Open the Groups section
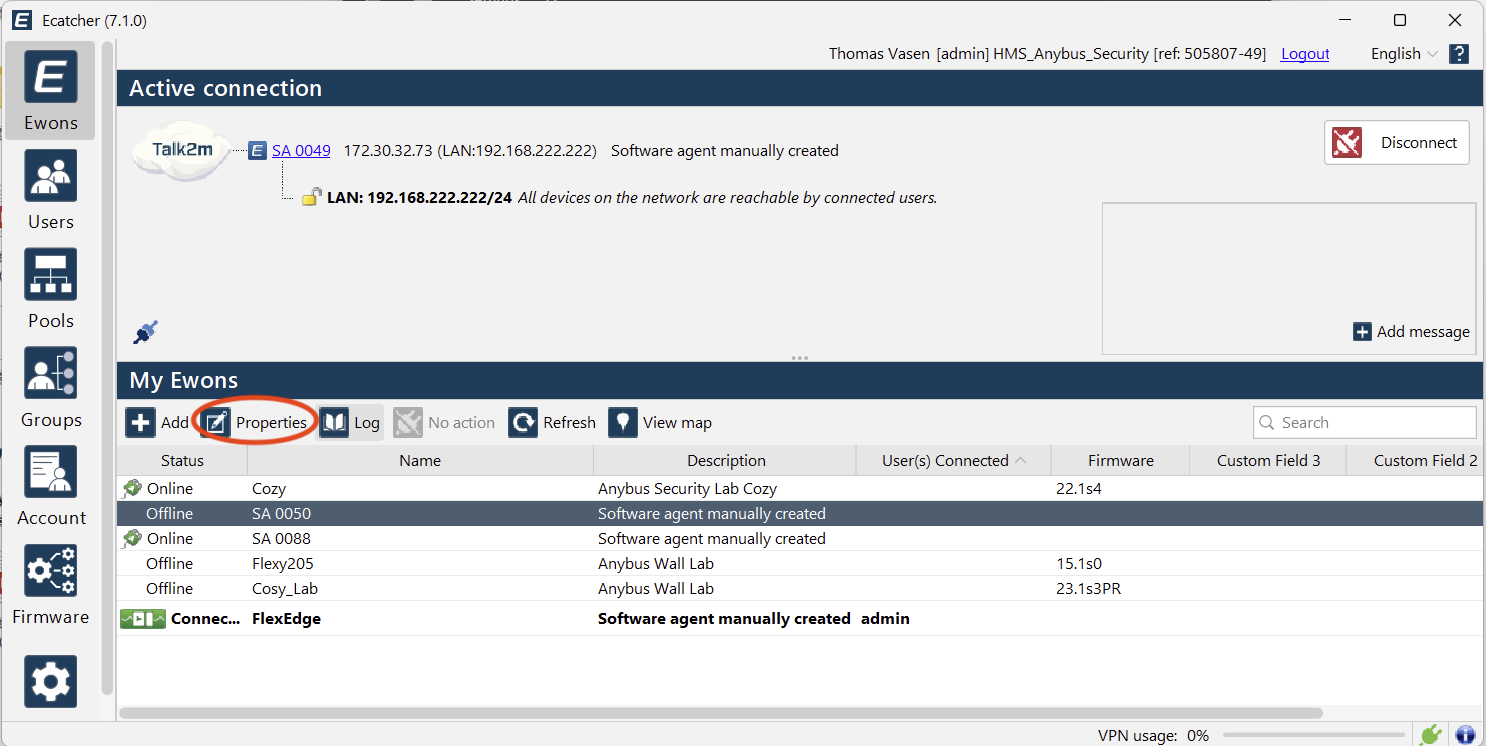 tap(50, 387)
